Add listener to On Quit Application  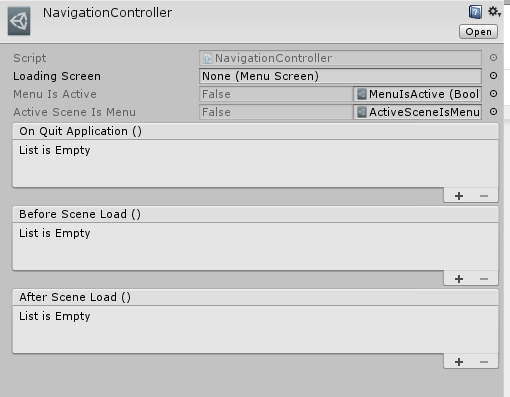coord(459,196)
